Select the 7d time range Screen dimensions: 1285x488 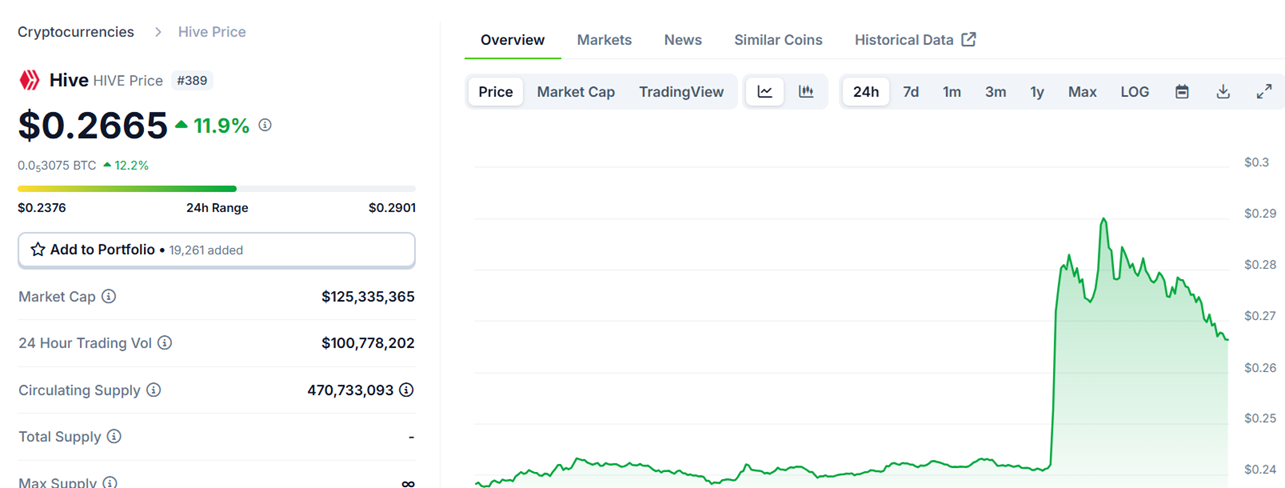coord(911,92)
